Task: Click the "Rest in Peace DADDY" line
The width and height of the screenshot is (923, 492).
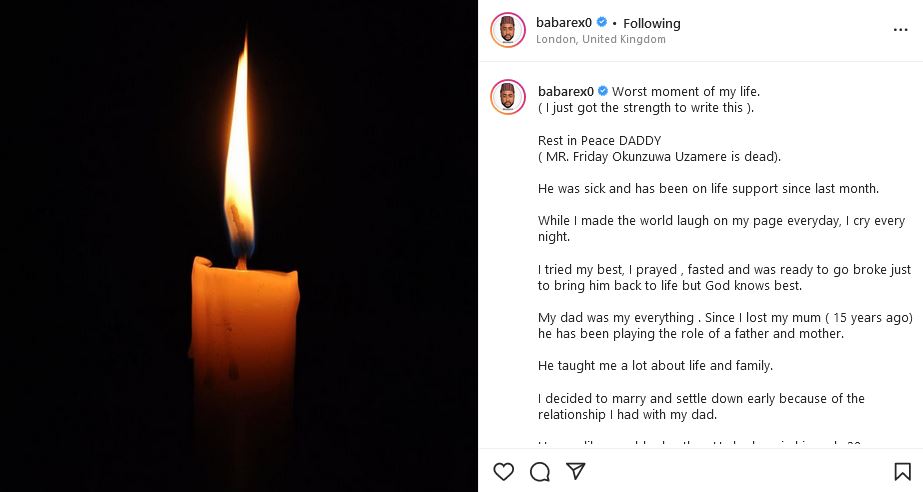Action: [600, 140]
